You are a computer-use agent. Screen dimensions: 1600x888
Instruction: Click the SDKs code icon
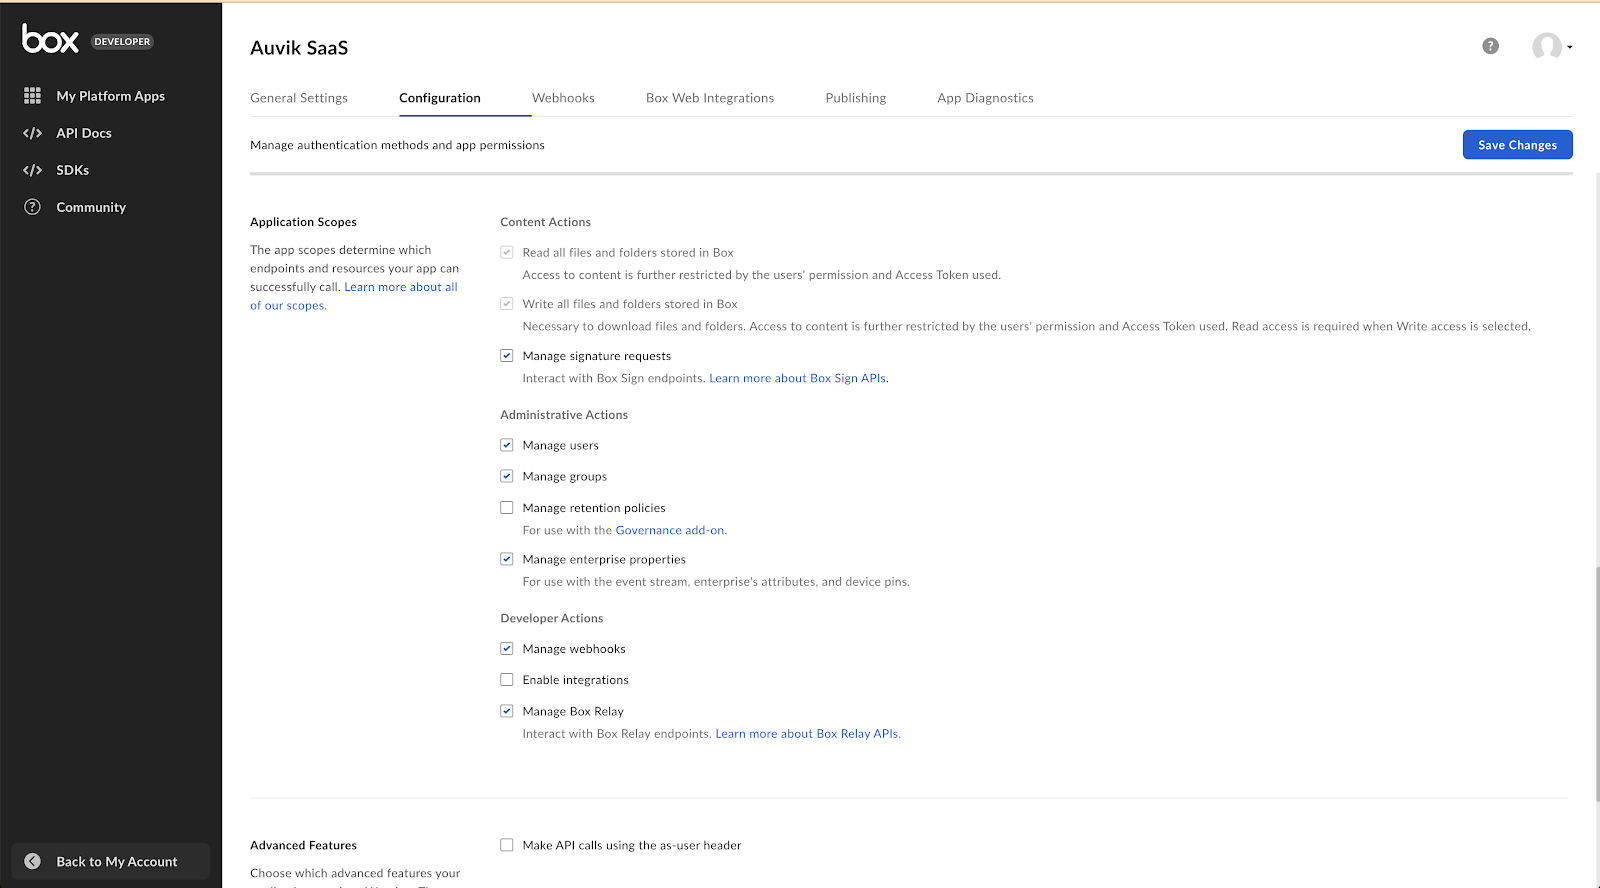[33, 170]
